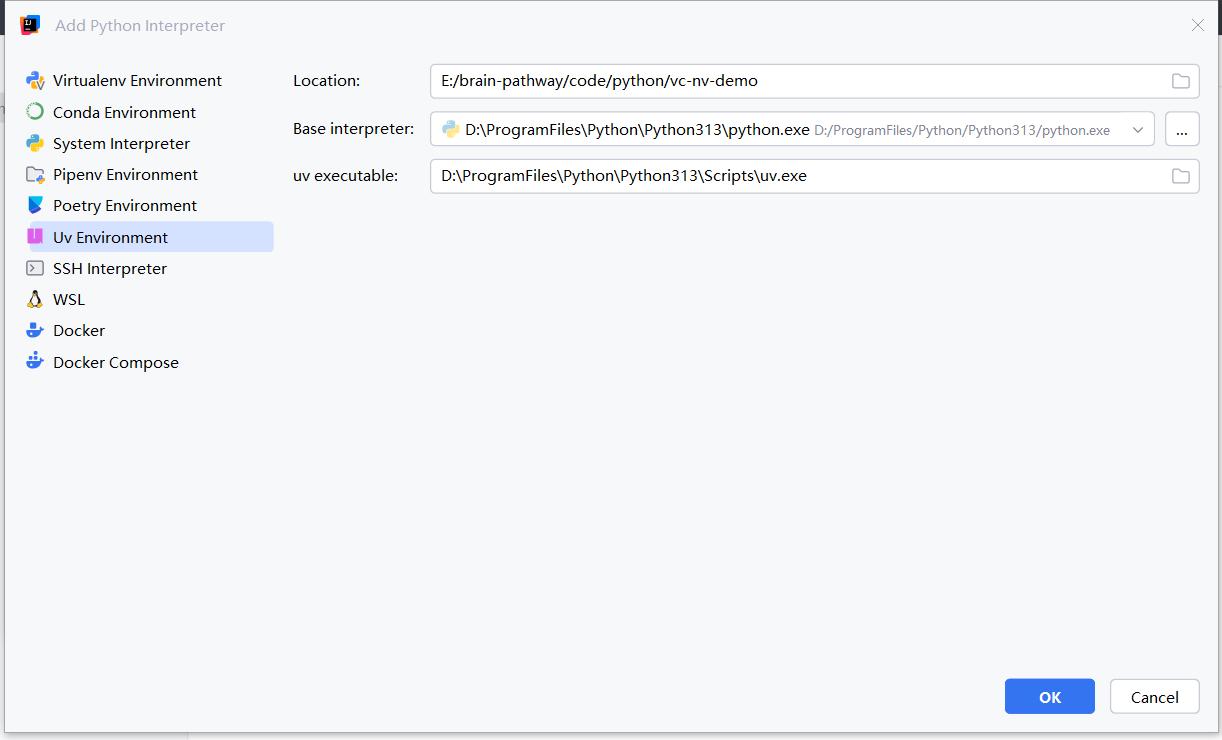Click the pink Uv Environment icon
Viewport: 1222px width, 740px height.
(35, 237)
